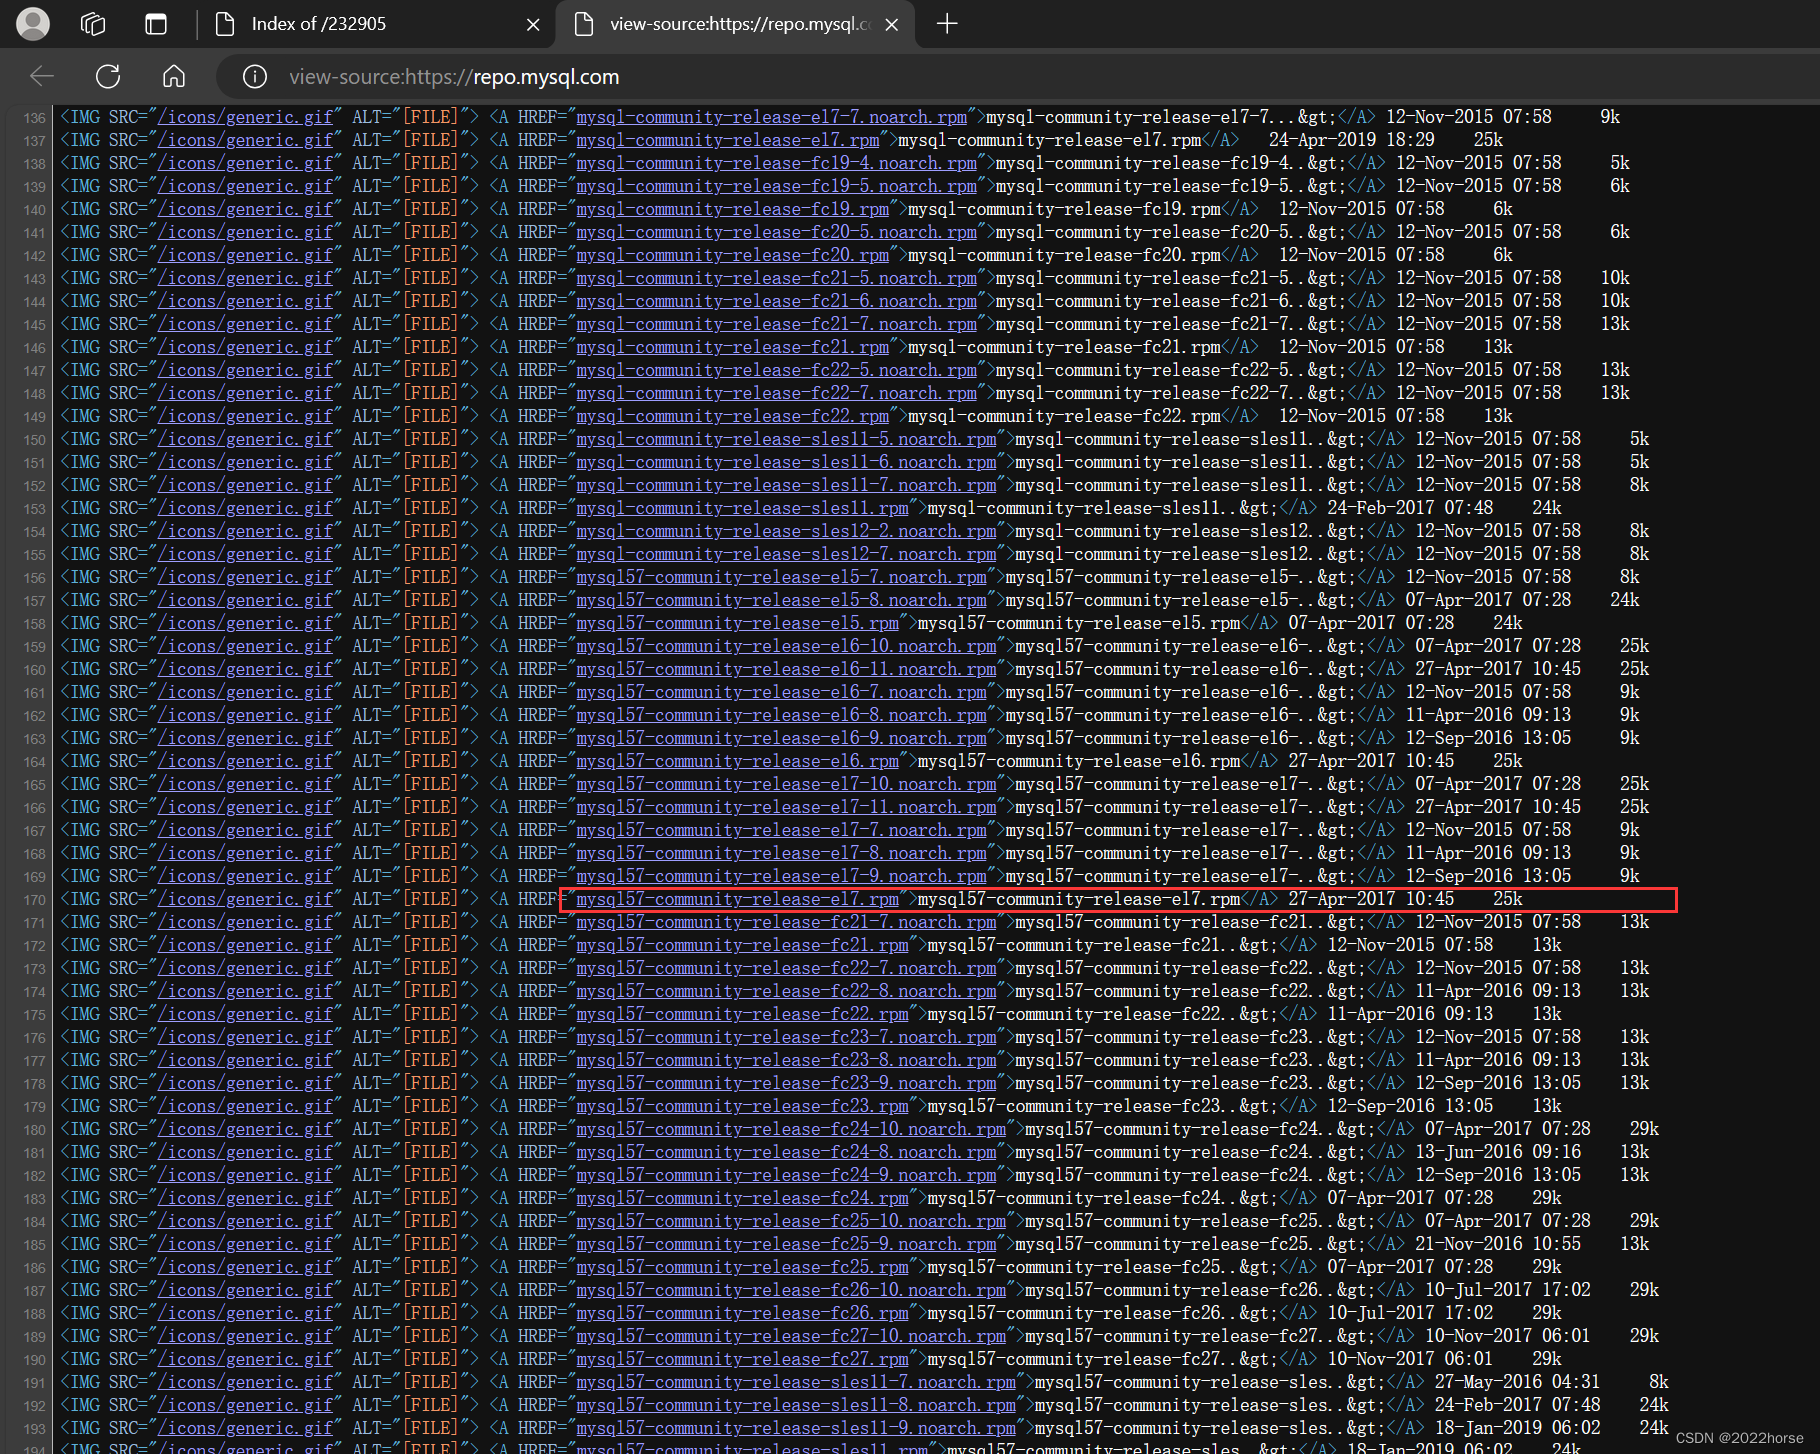View site information icon in address bar
Image resolution: width=1820 pixels, height=1454 pixels.
(255, 77)
